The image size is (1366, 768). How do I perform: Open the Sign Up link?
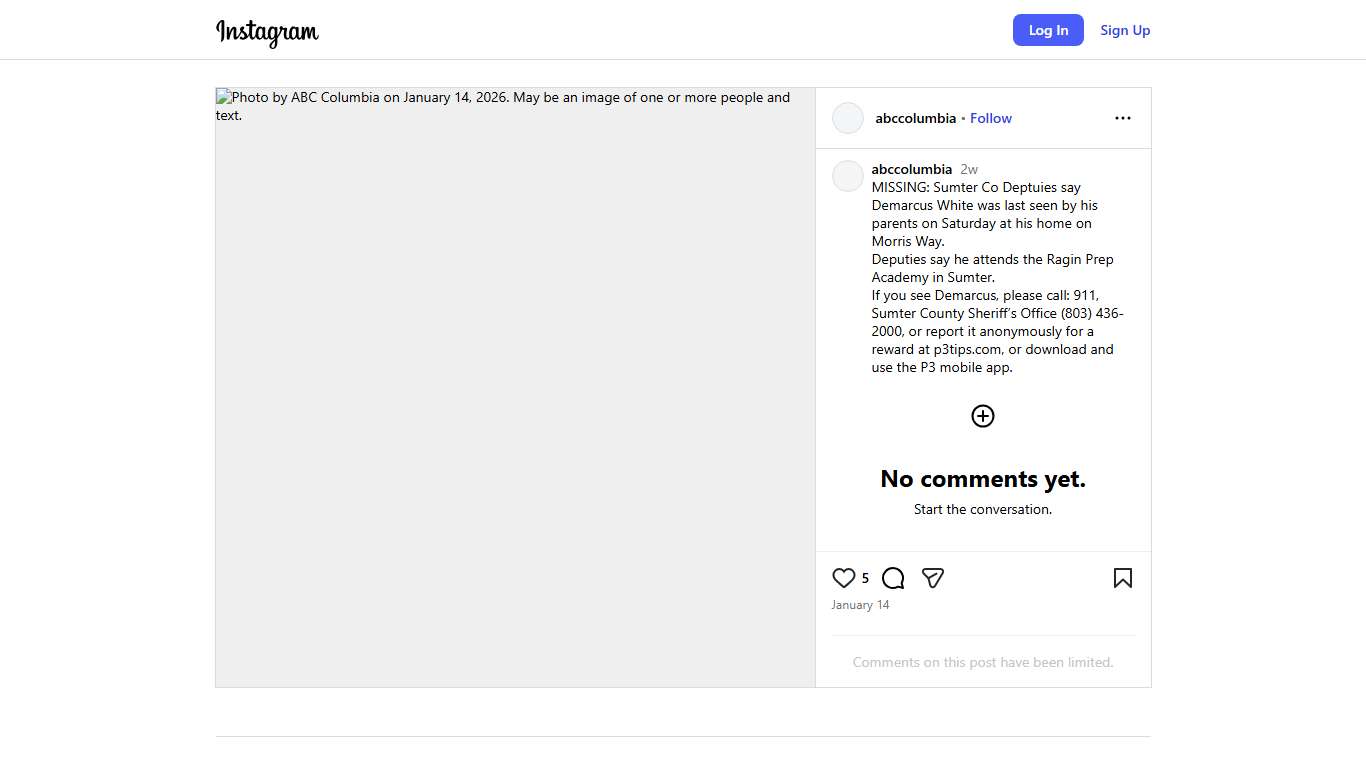tap(1125, 30)
